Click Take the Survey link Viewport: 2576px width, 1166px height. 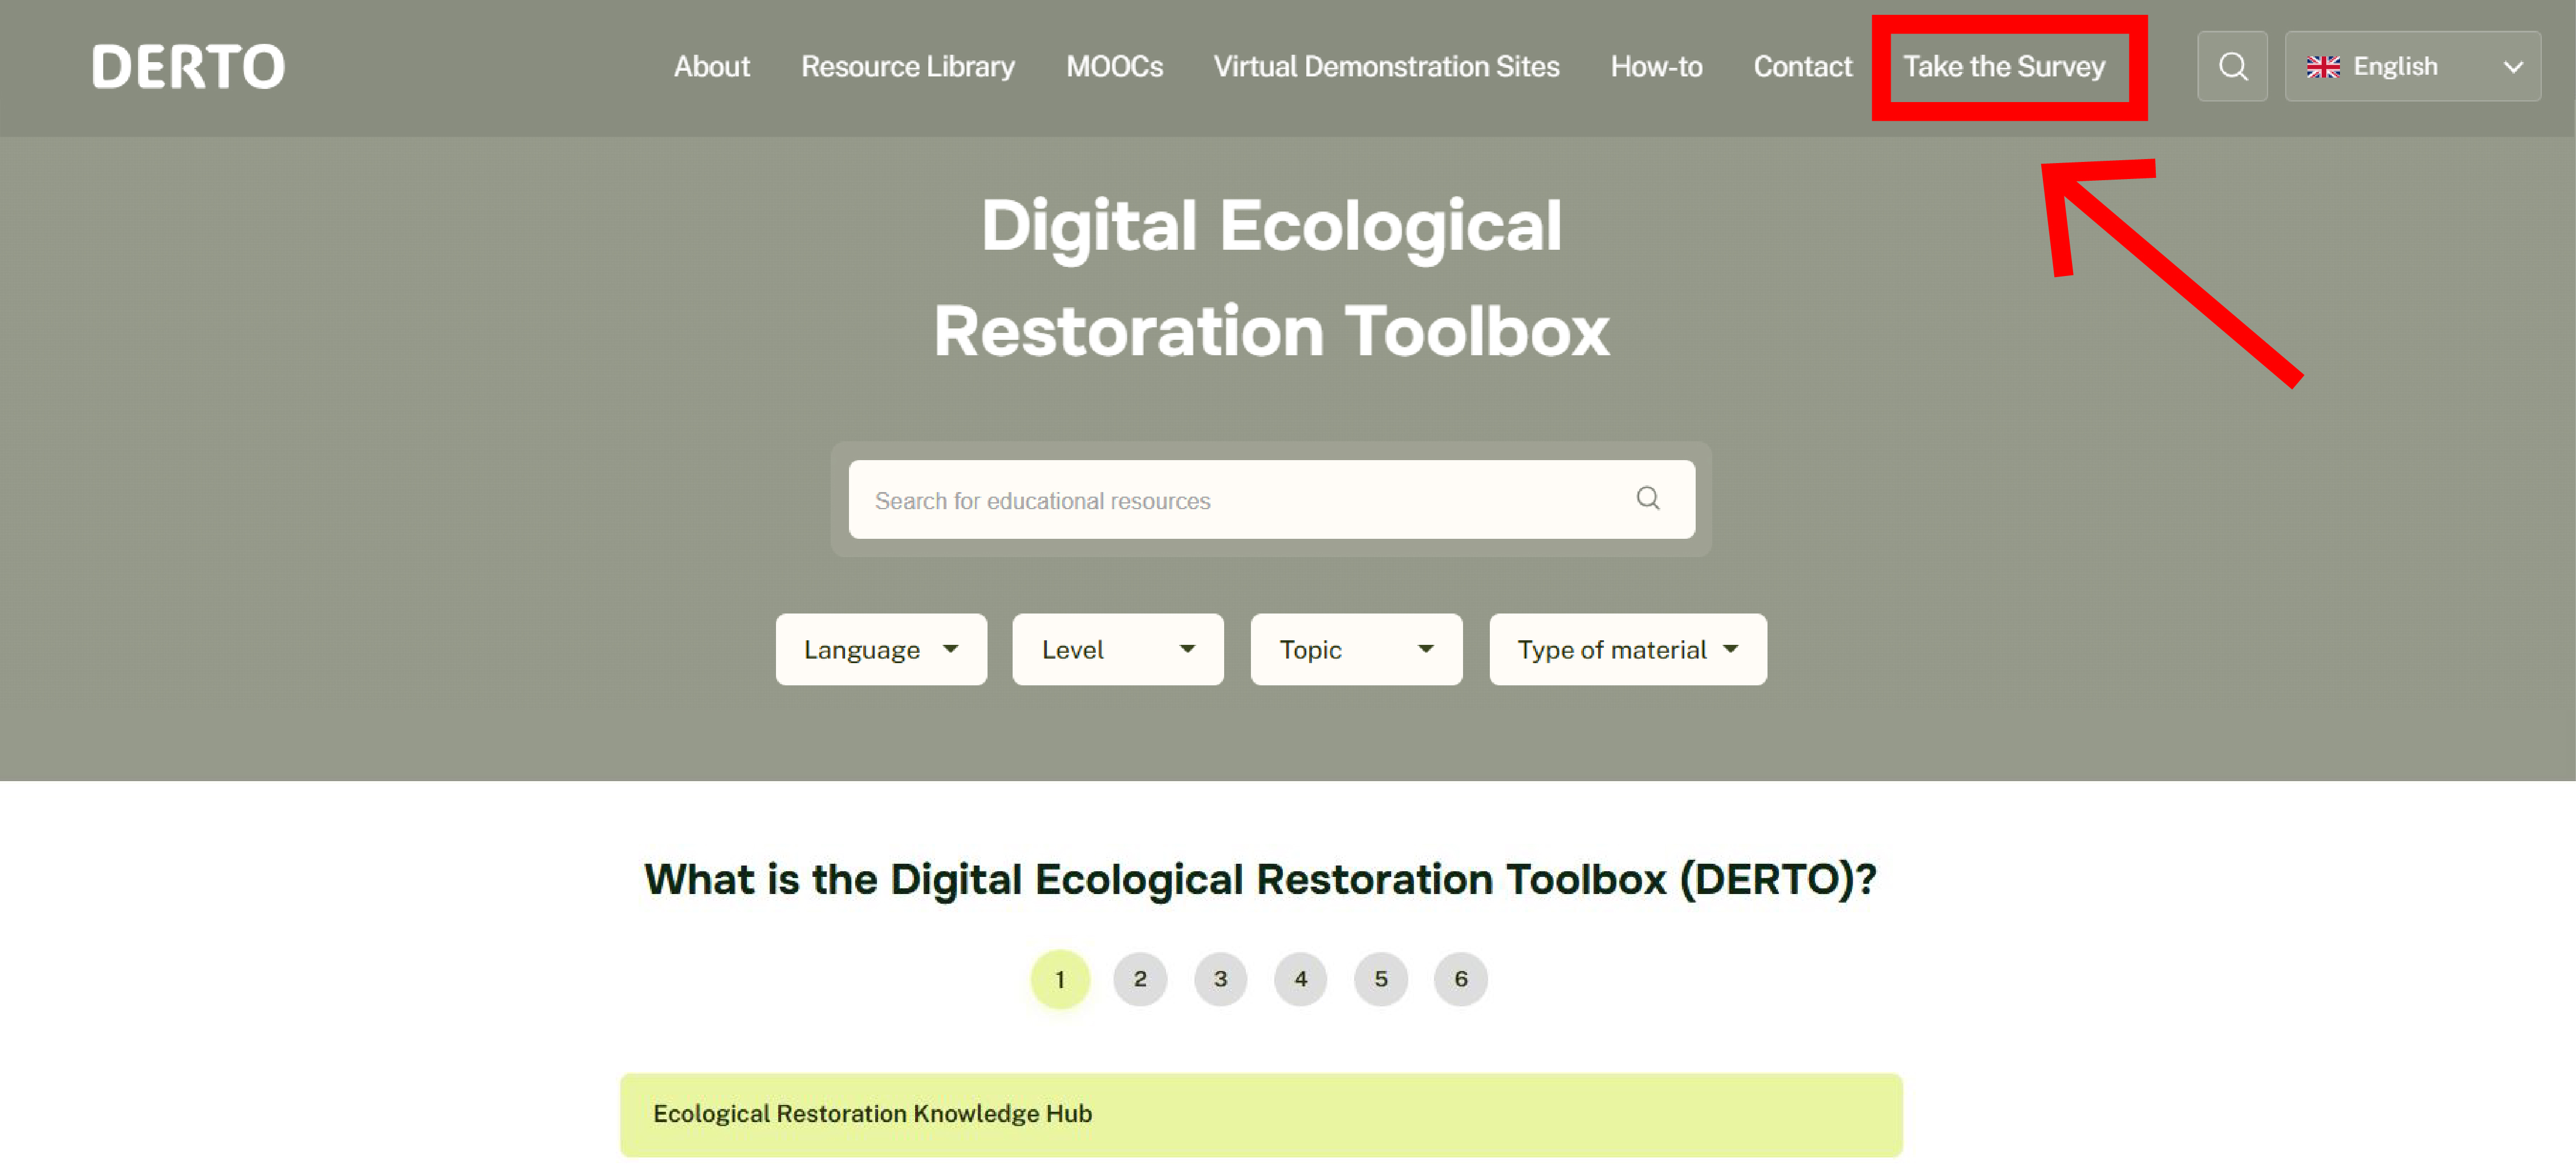(2003, 66)
